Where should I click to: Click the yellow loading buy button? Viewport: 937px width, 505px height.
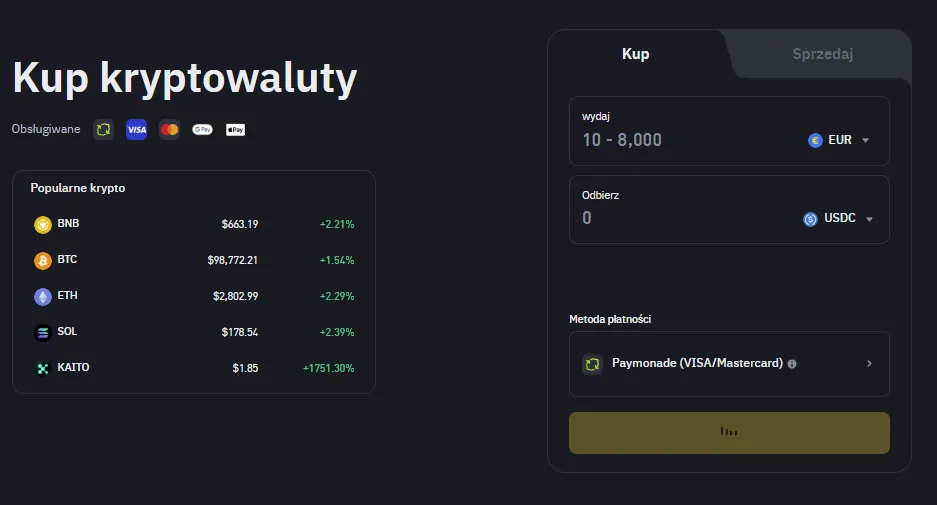coord(729,432)
